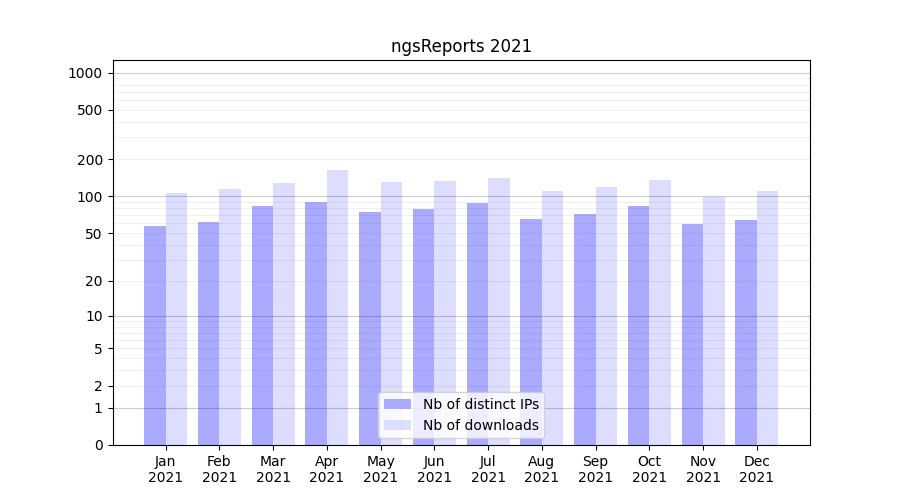
Task: Click the Sep 2021 x-axis label
Action: click(x=595, y=469)
